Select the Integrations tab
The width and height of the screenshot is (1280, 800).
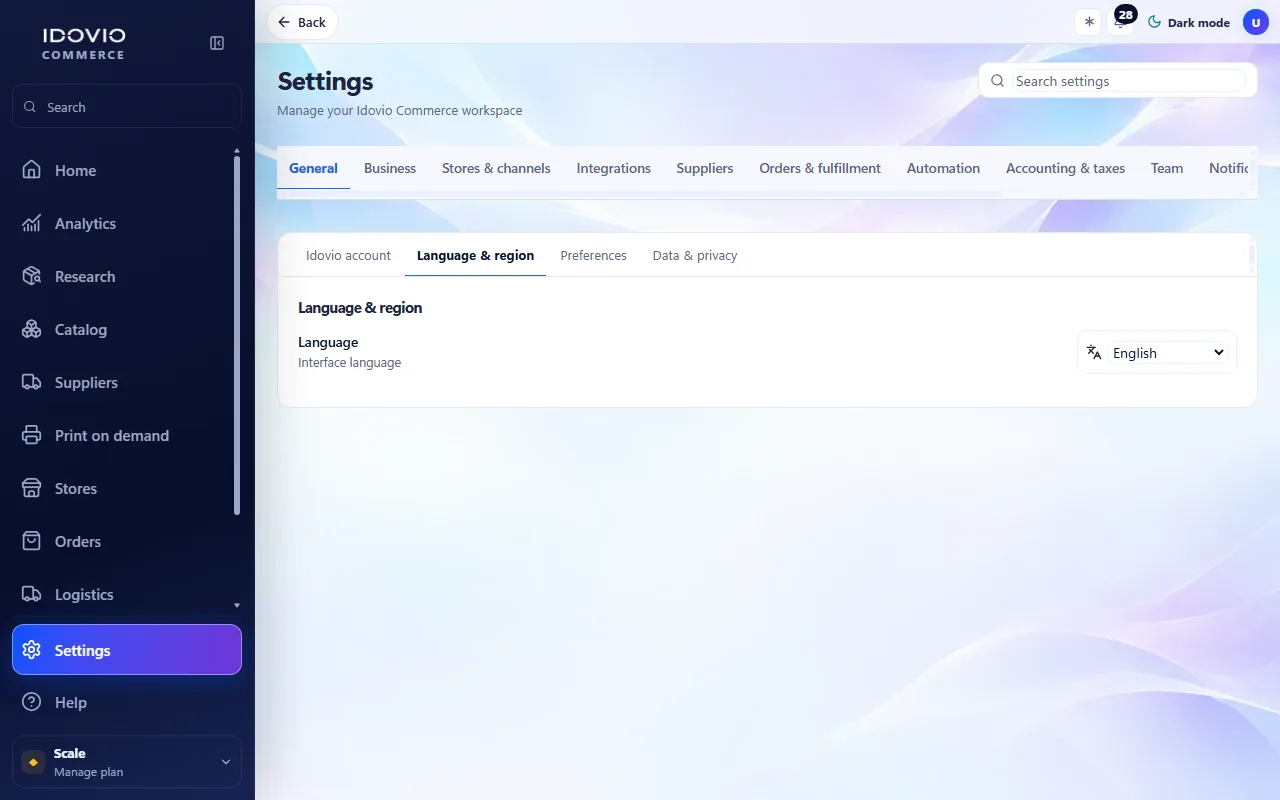click(614, 168)
